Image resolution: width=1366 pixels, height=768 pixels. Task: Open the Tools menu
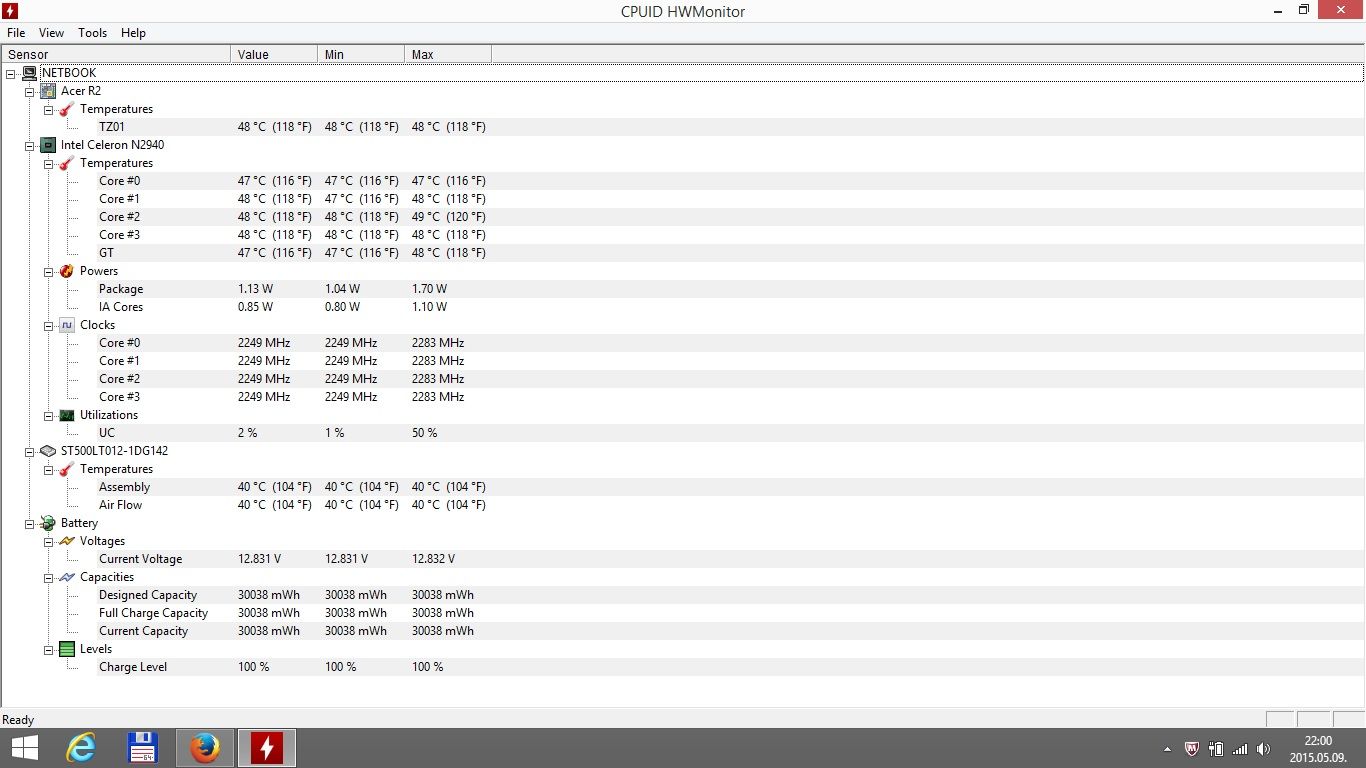(x=93, y=33)
